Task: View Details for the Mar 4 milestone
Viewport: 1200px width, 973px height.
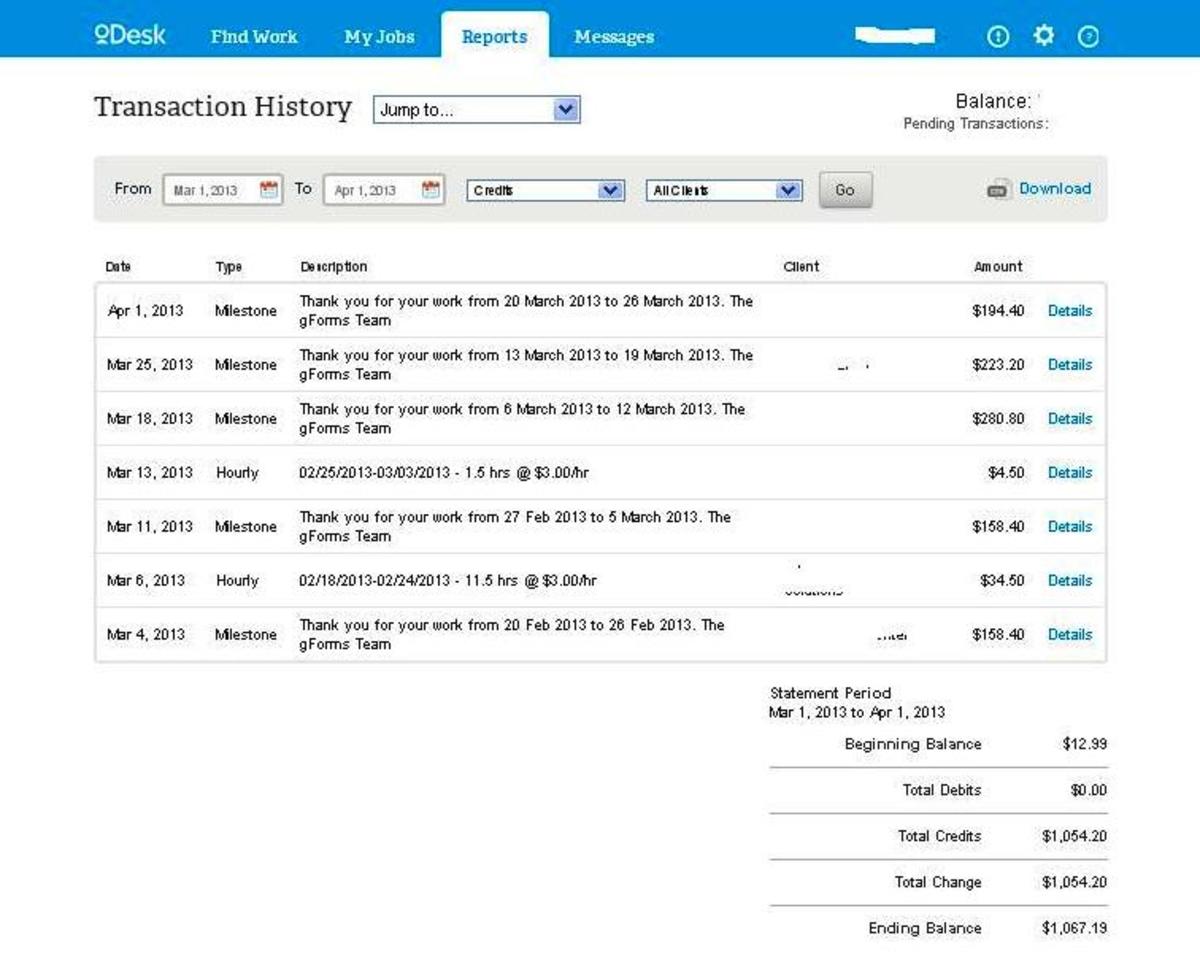Action: [1069, 634]
